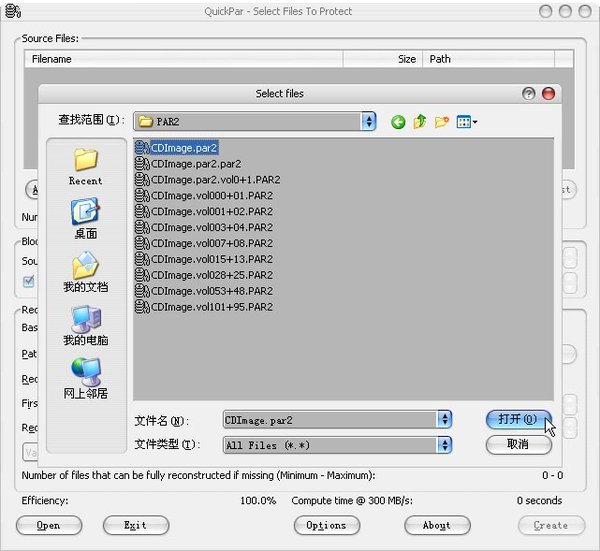Click the green Back navigation arrow icon

(398, 122)
